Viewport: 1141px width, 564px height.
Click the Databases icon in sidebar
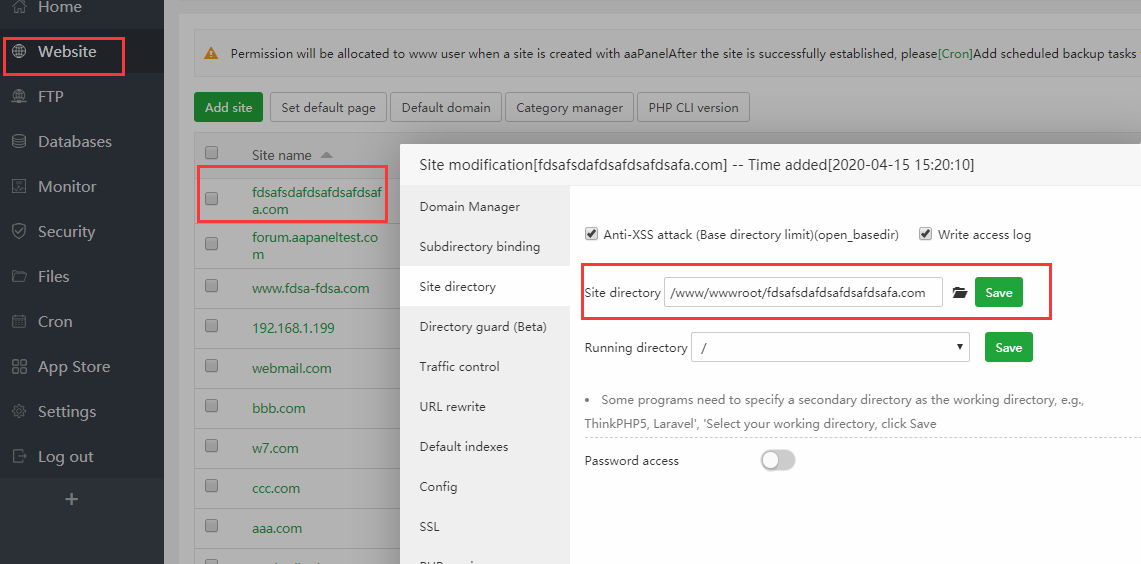pos(19,142)
